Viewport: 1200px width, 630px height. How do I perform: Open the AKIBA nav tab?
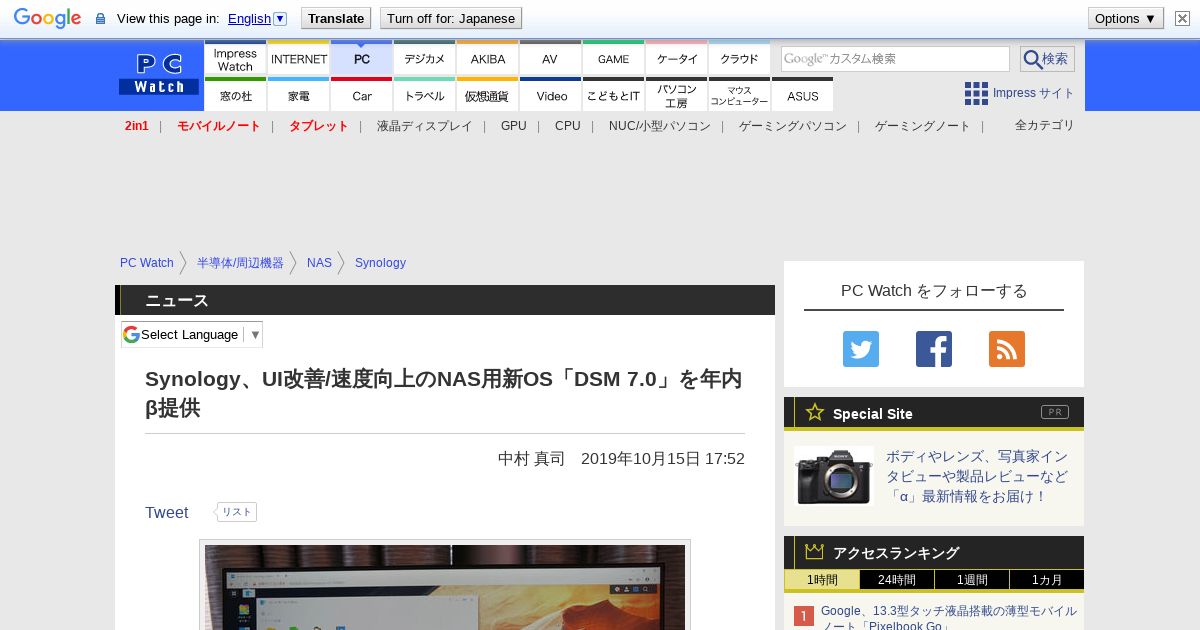(x=488, y=58)
